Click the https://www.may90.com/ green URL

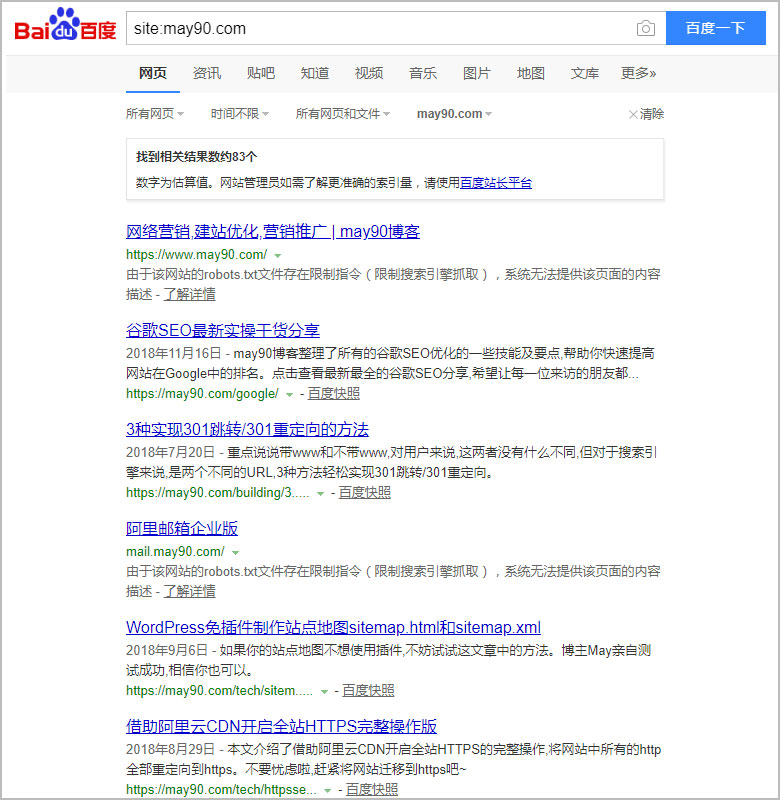click(x=196, y=255)
